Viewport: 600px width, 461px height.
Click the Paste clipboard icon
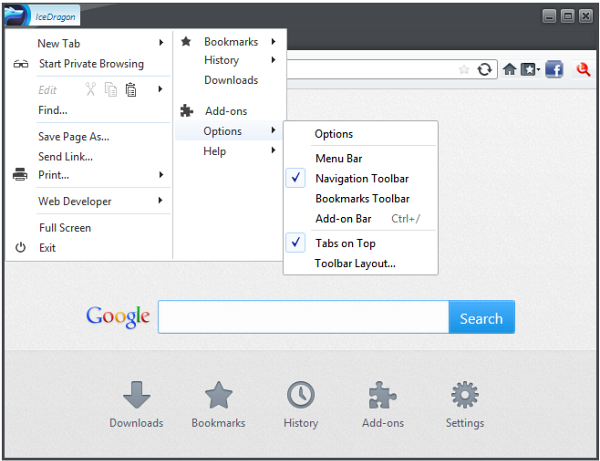(x=131, y=90)
